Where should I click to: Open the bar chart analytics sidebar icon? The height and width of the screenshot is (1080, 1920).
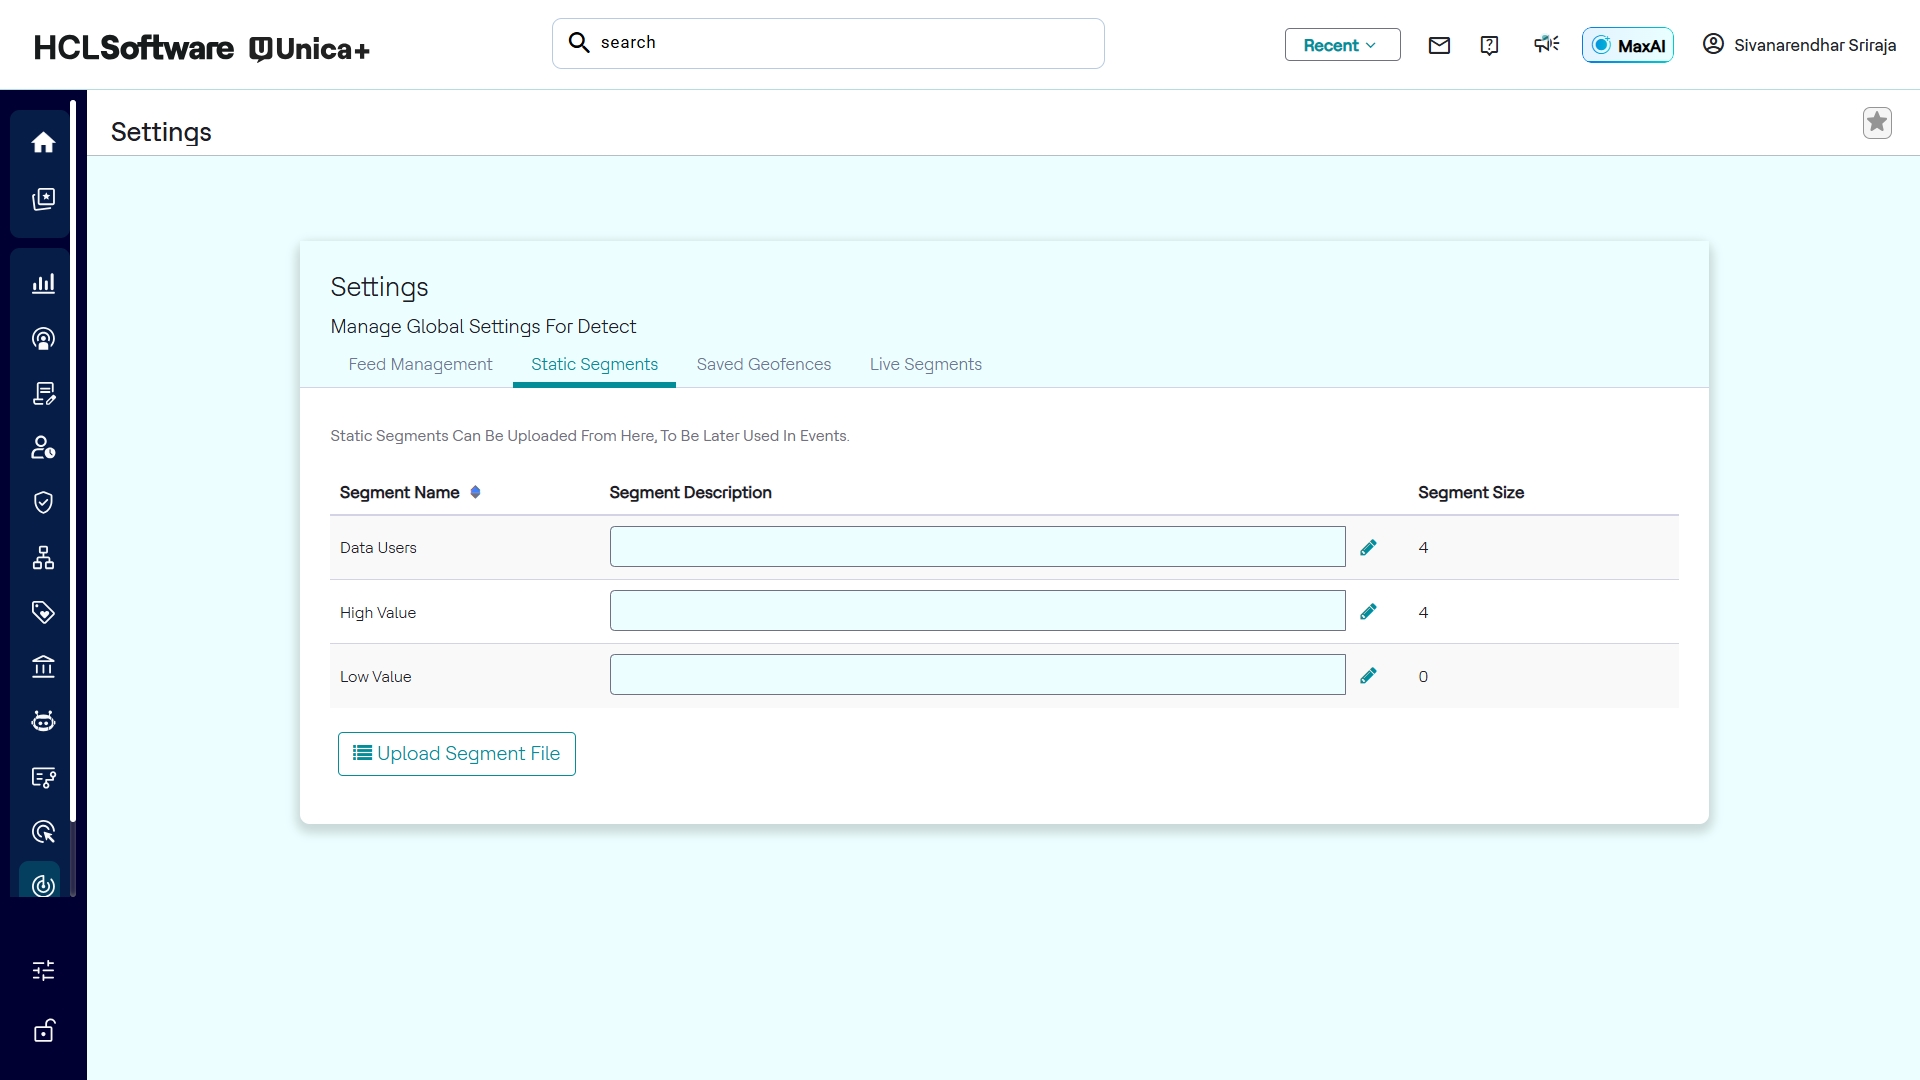pos(43,284)
